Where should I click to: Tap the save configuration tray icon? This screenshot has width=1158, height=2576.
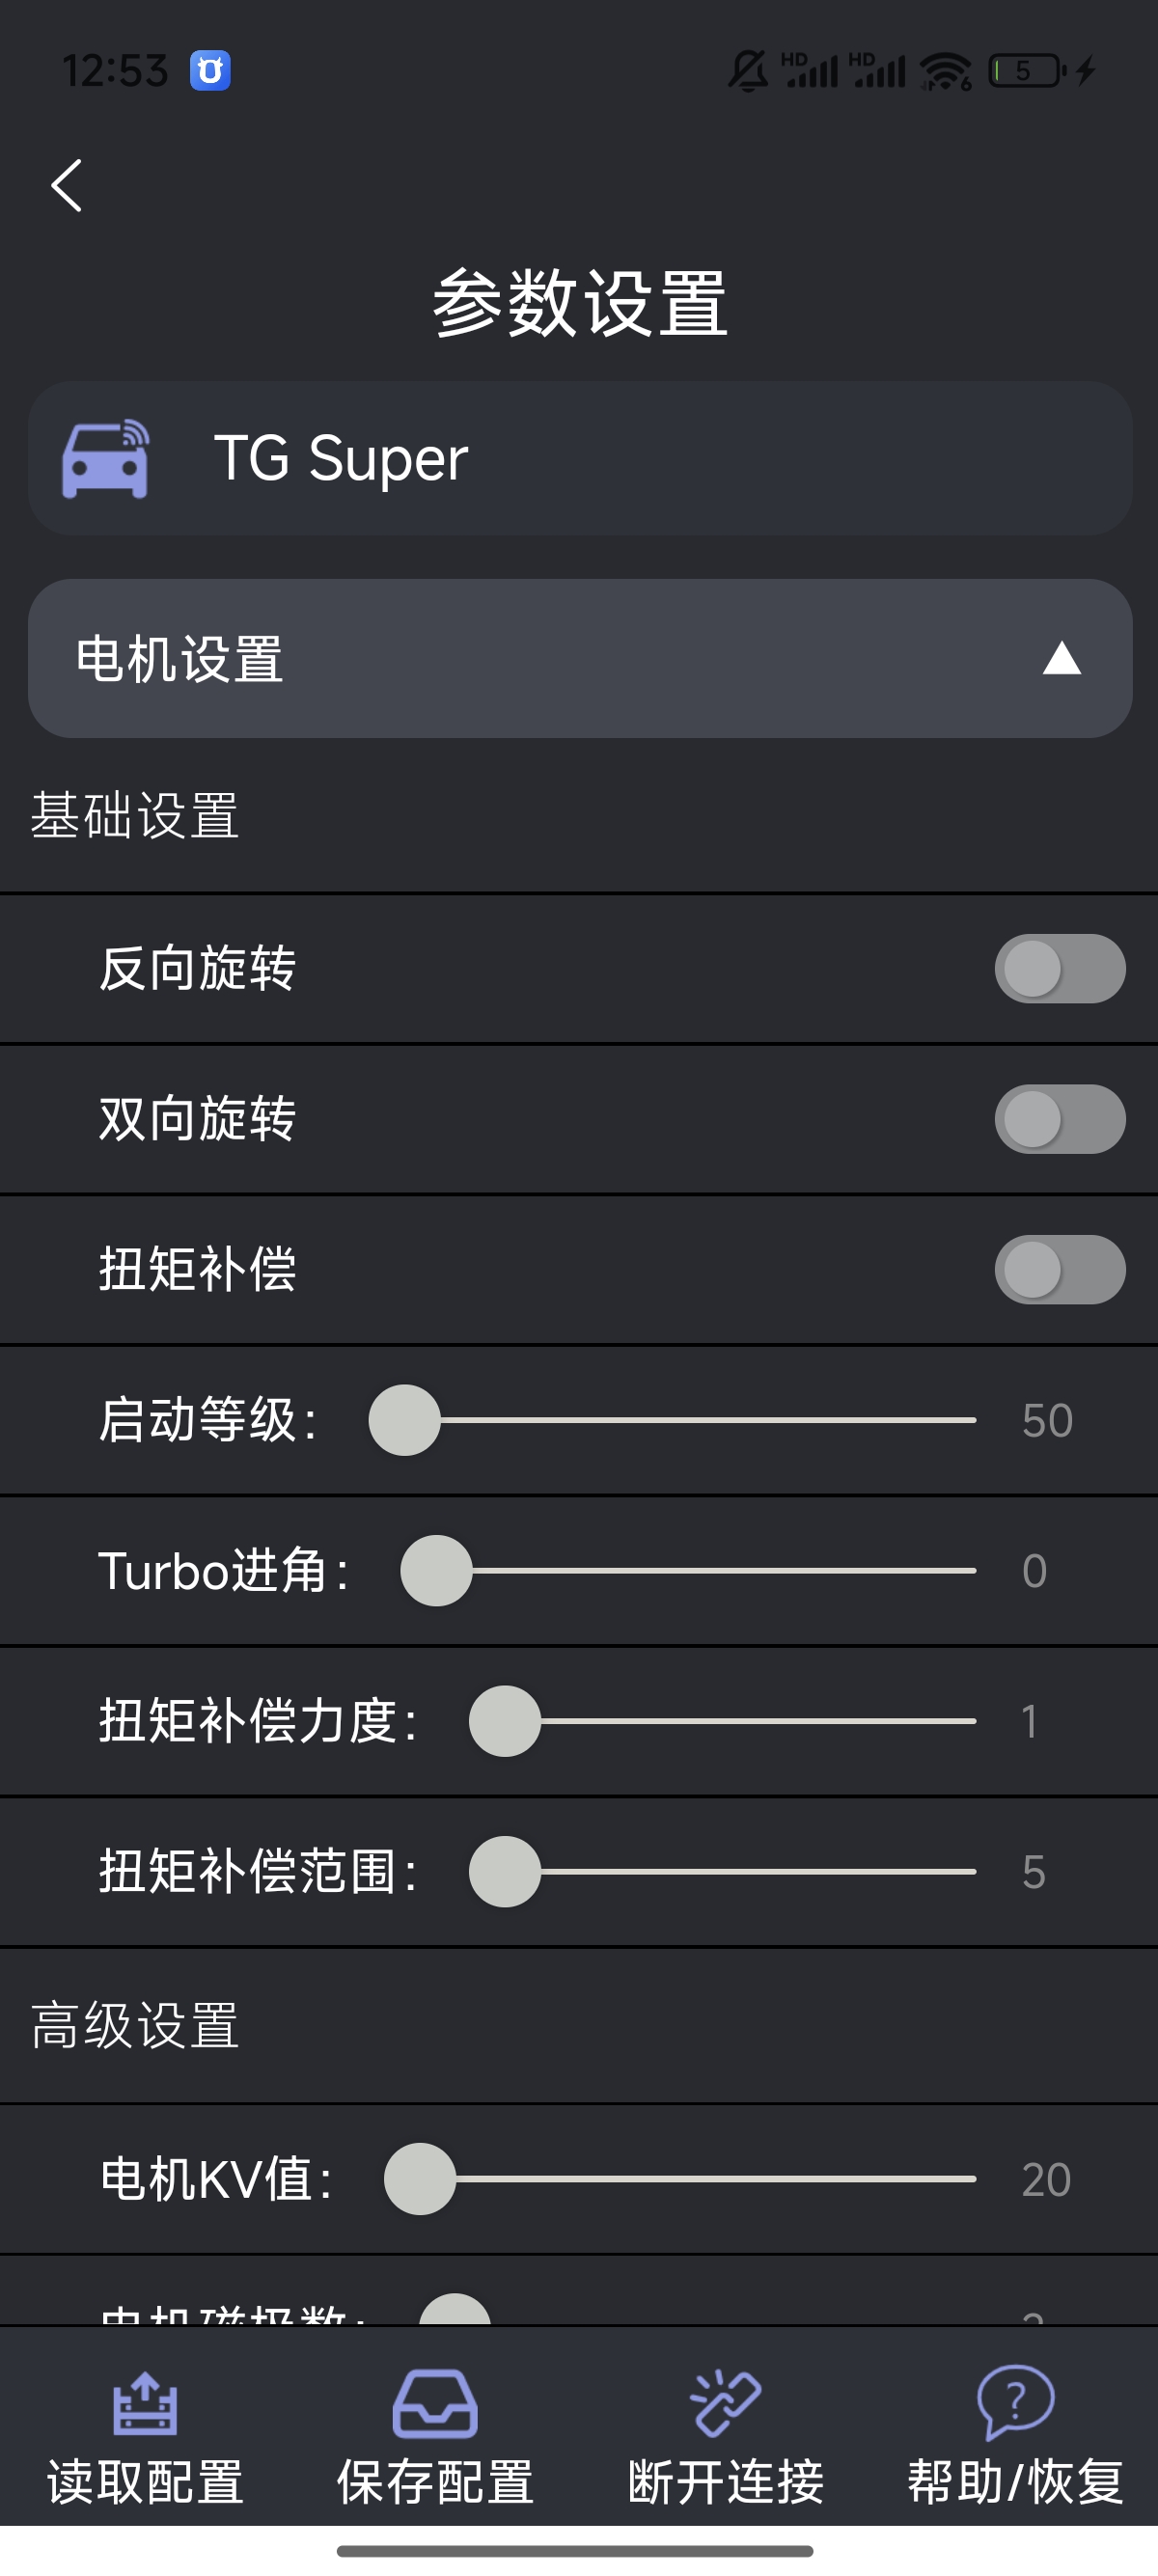[435, 2403]
